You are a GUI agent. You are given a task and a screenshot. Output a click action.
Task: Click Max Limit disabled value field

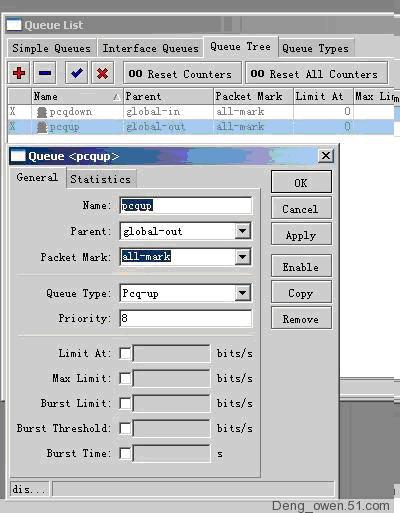tap(171, 378)
